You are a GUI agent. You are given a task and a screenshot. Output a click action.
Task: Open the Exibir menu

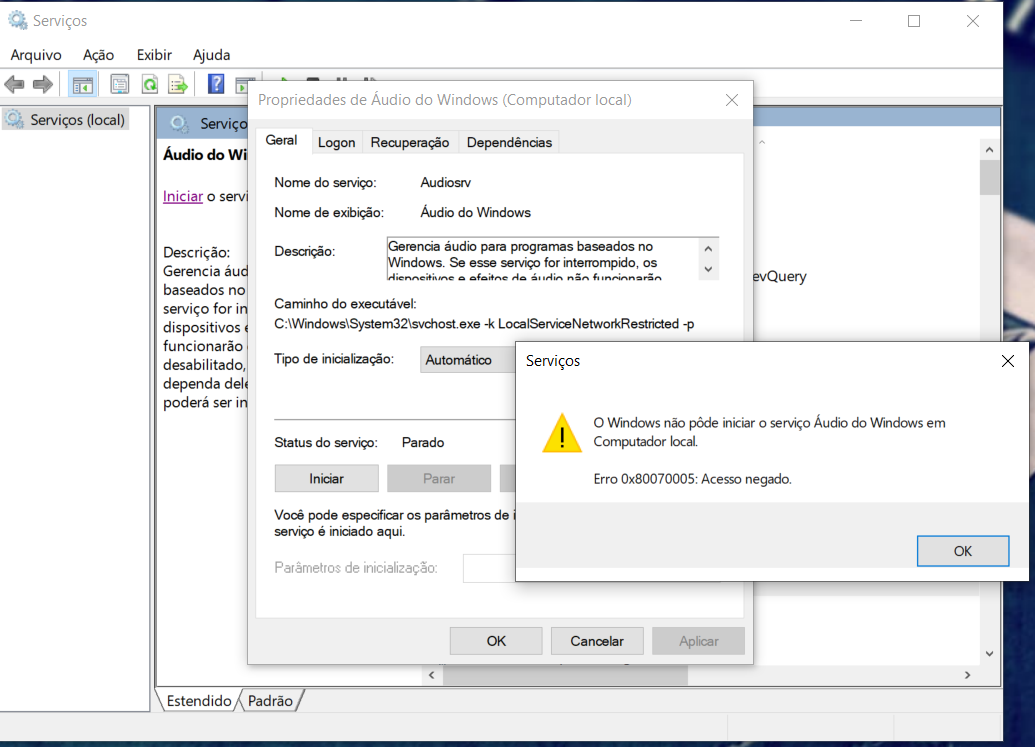(x=154, y=55)
